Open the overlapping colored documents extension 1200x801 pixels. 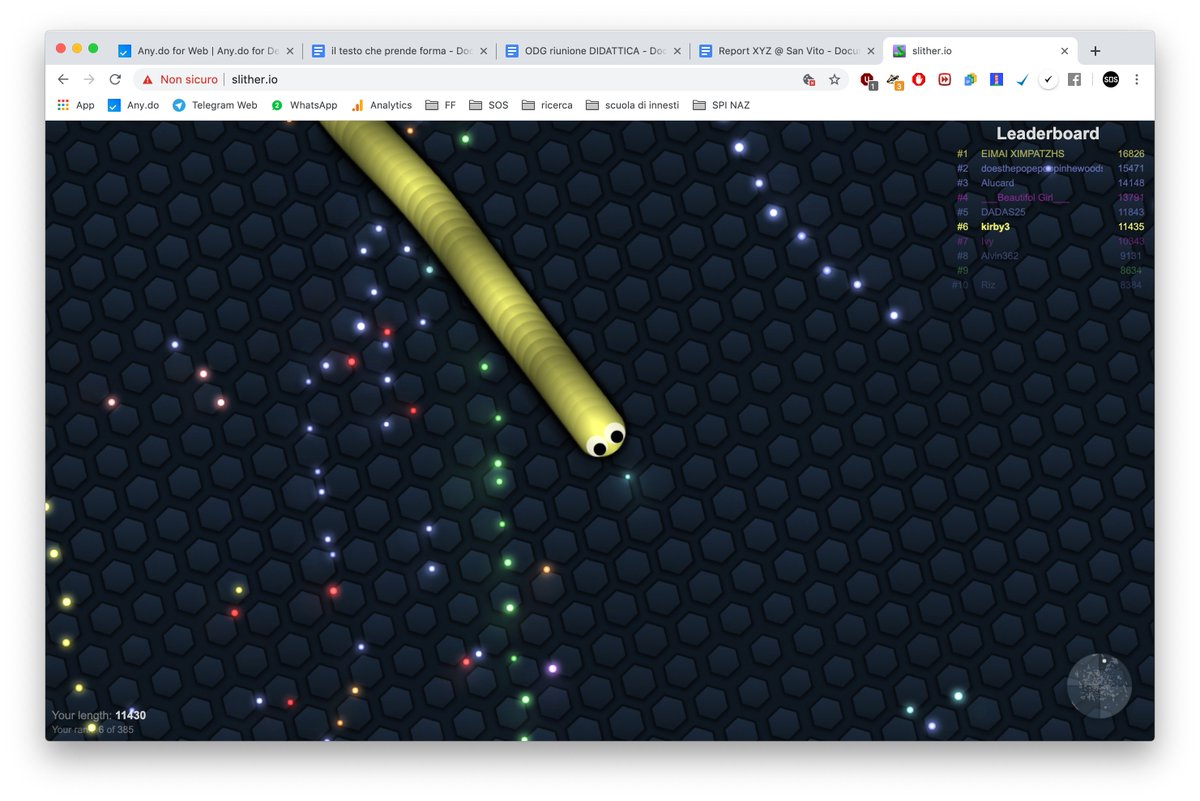coord(970,79)
